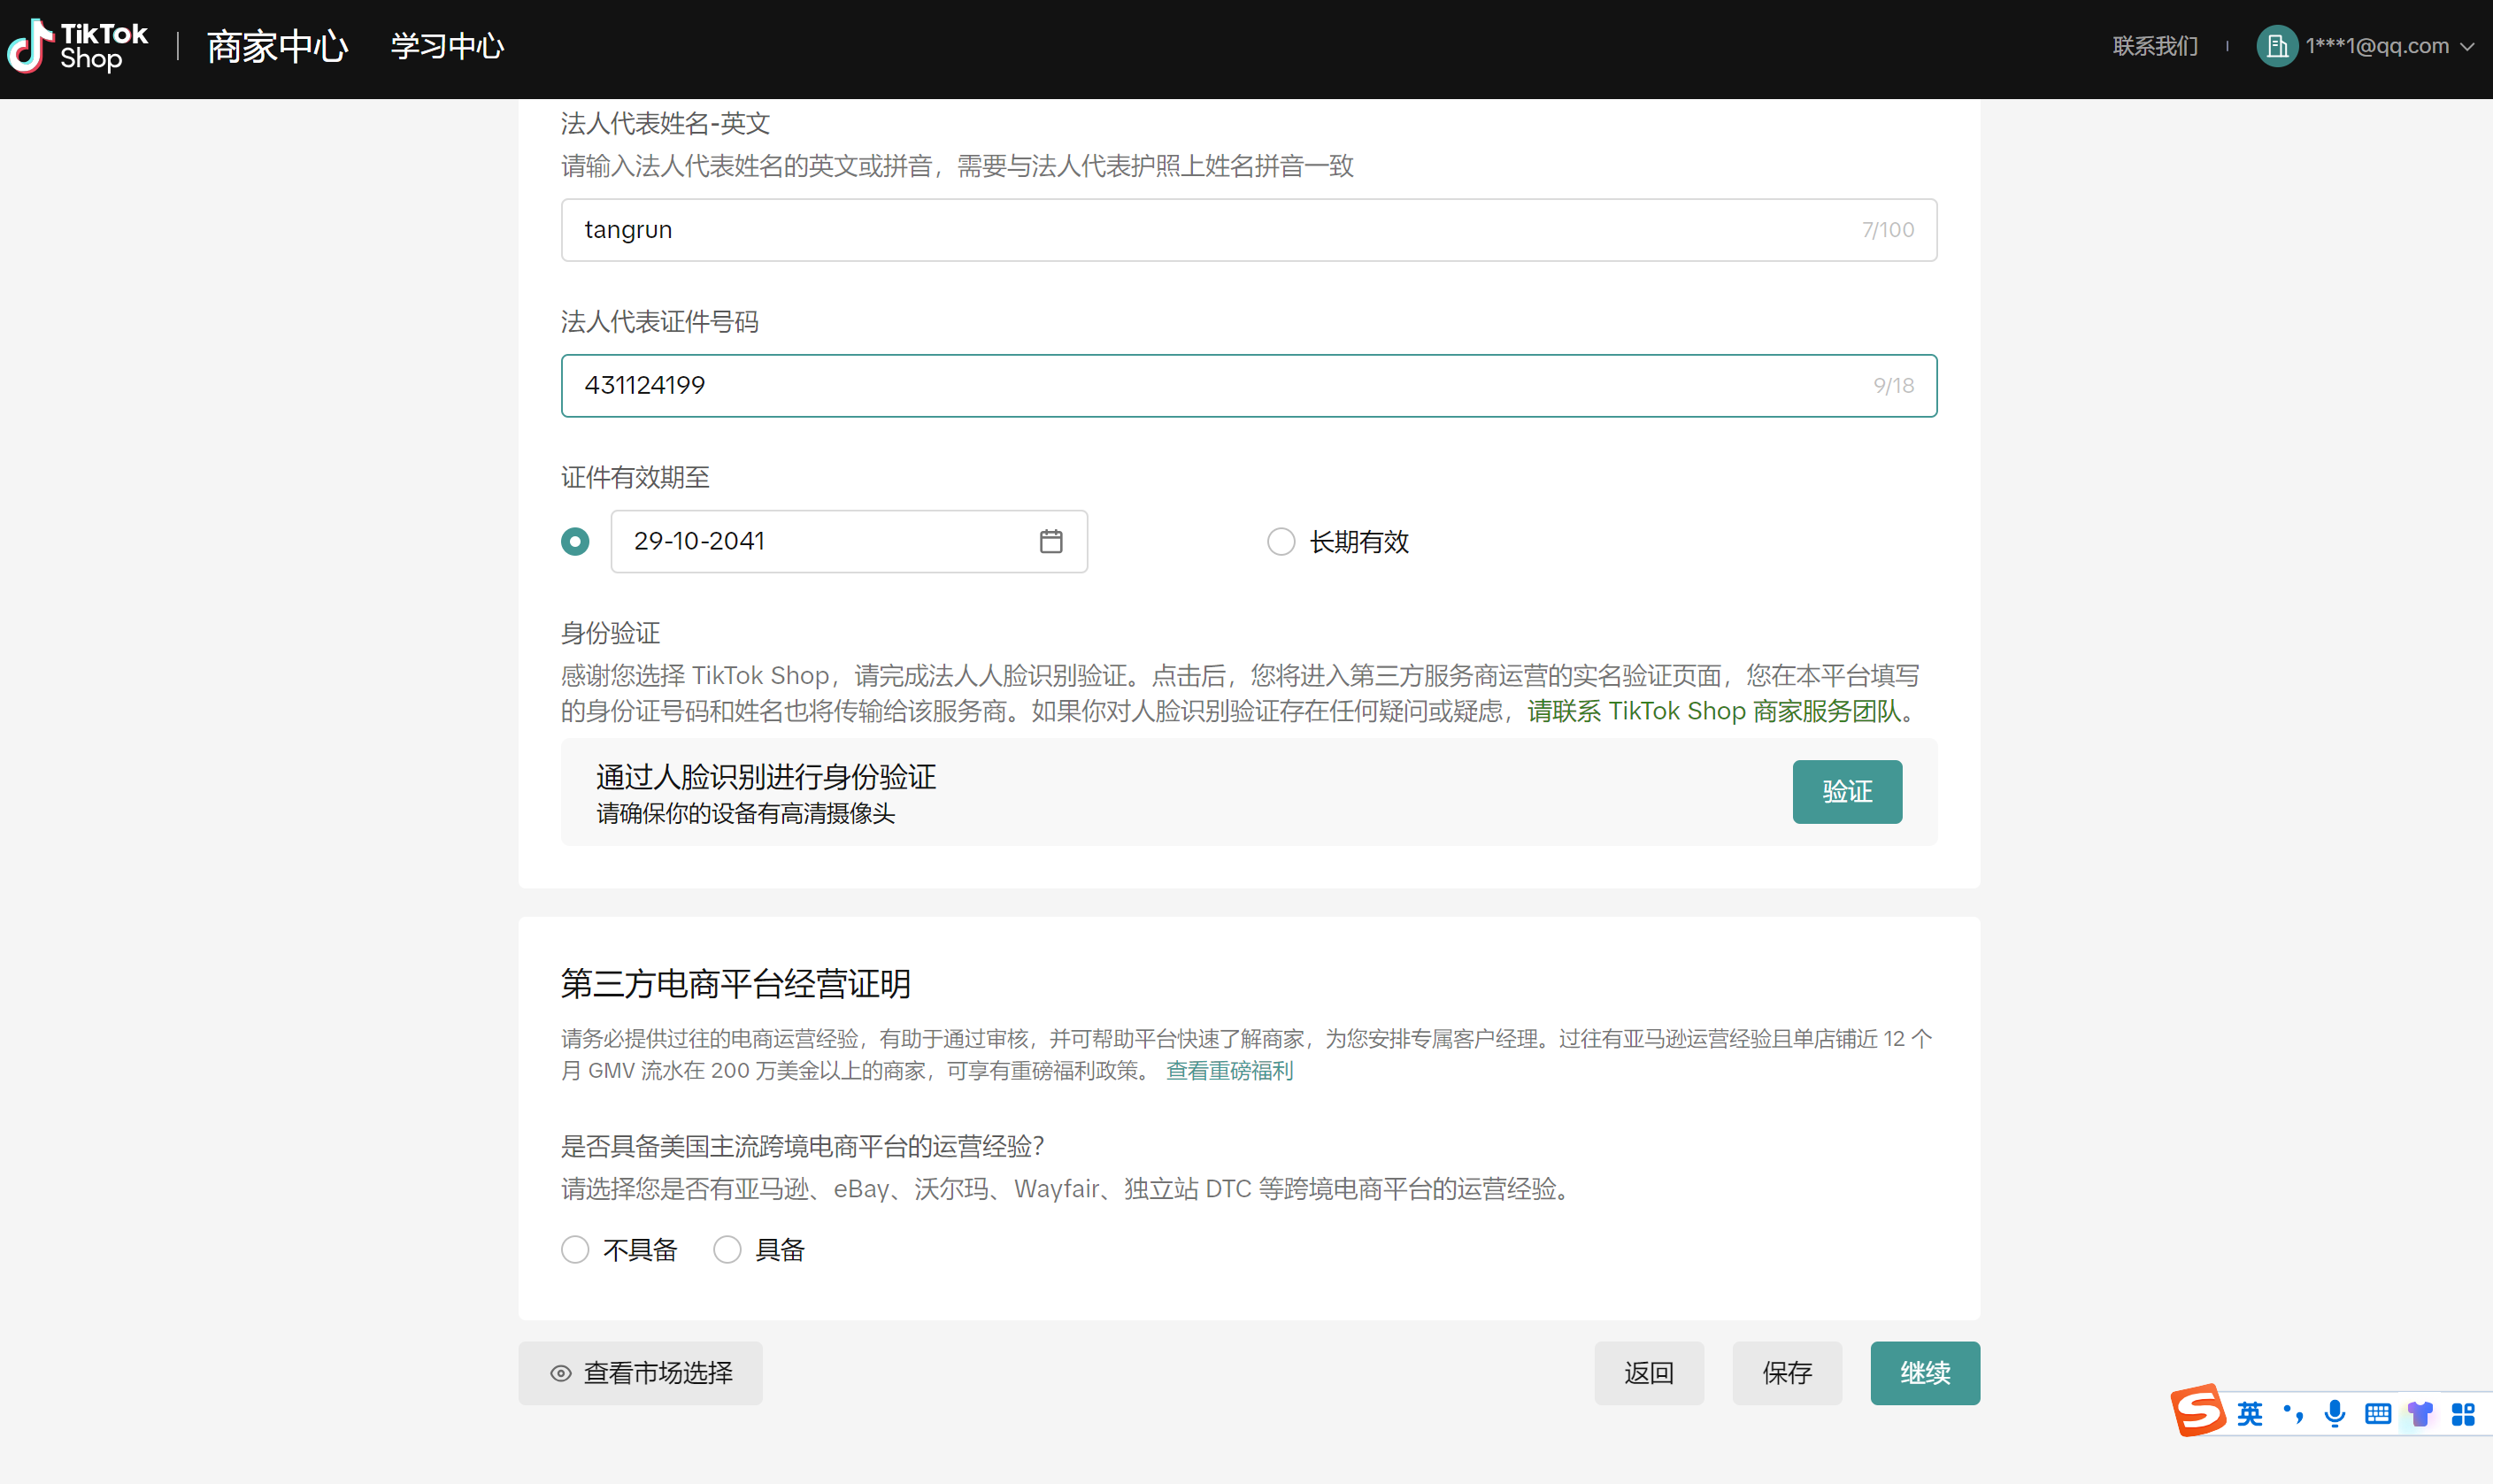Open the Sogou toolbox grid icon
This screenshot has width=2493, height=1484.
pos(2463,1413)
